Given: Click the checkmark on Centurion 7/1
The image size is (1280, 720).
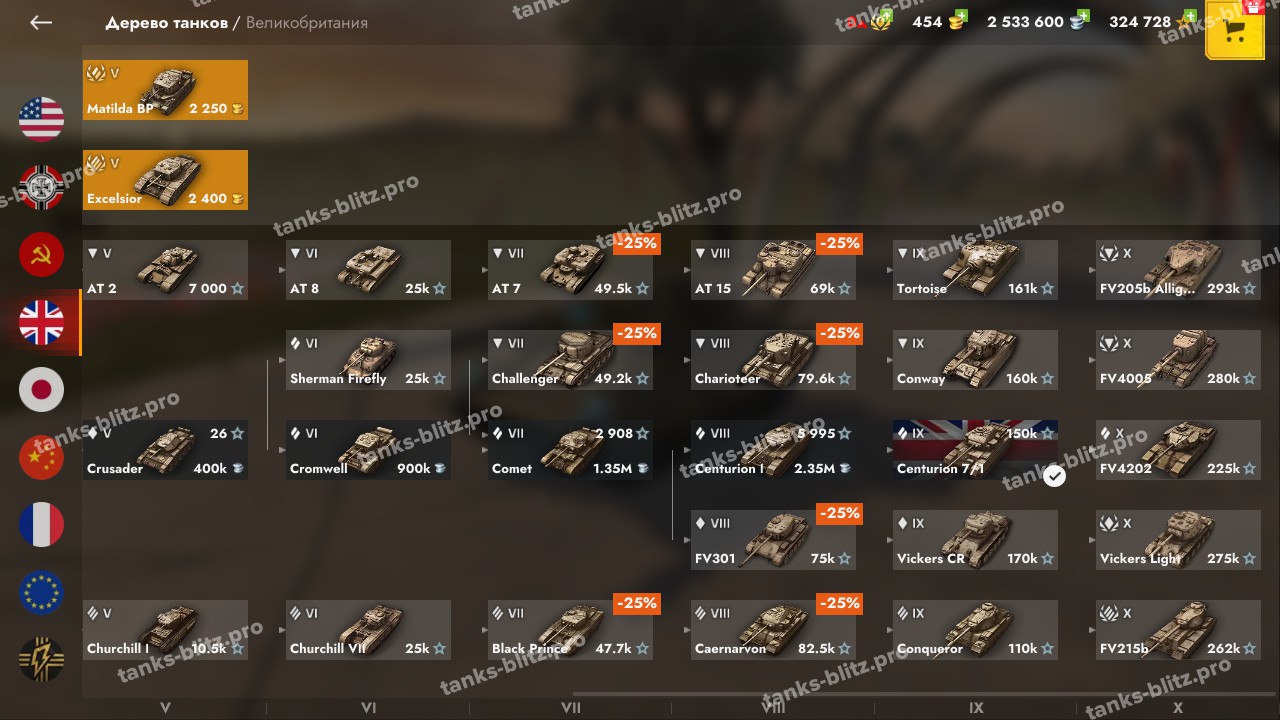Looking at the screenshot, I should pos(1054,476).
